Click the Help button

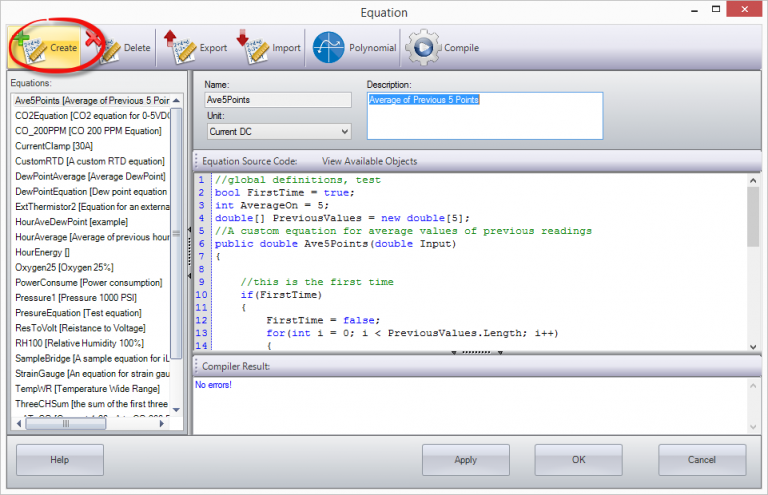[60, 460]
